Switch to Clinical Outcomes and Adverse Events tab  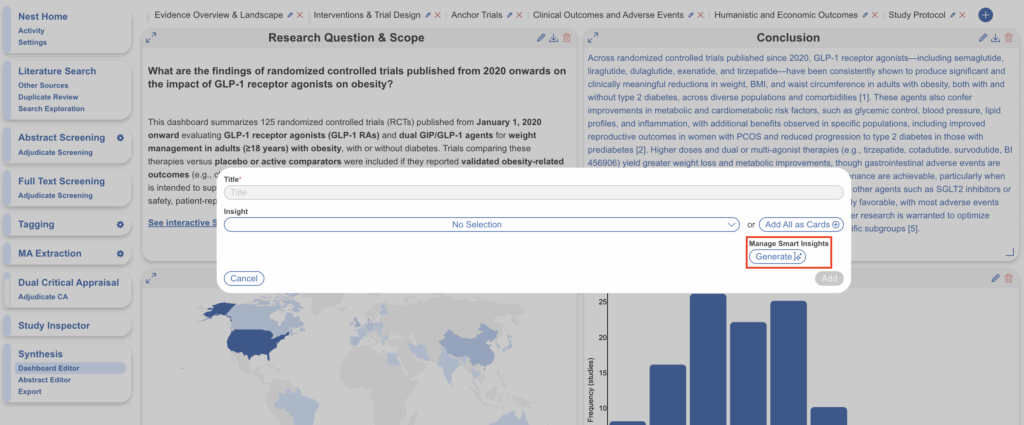(x=607, y=16)
